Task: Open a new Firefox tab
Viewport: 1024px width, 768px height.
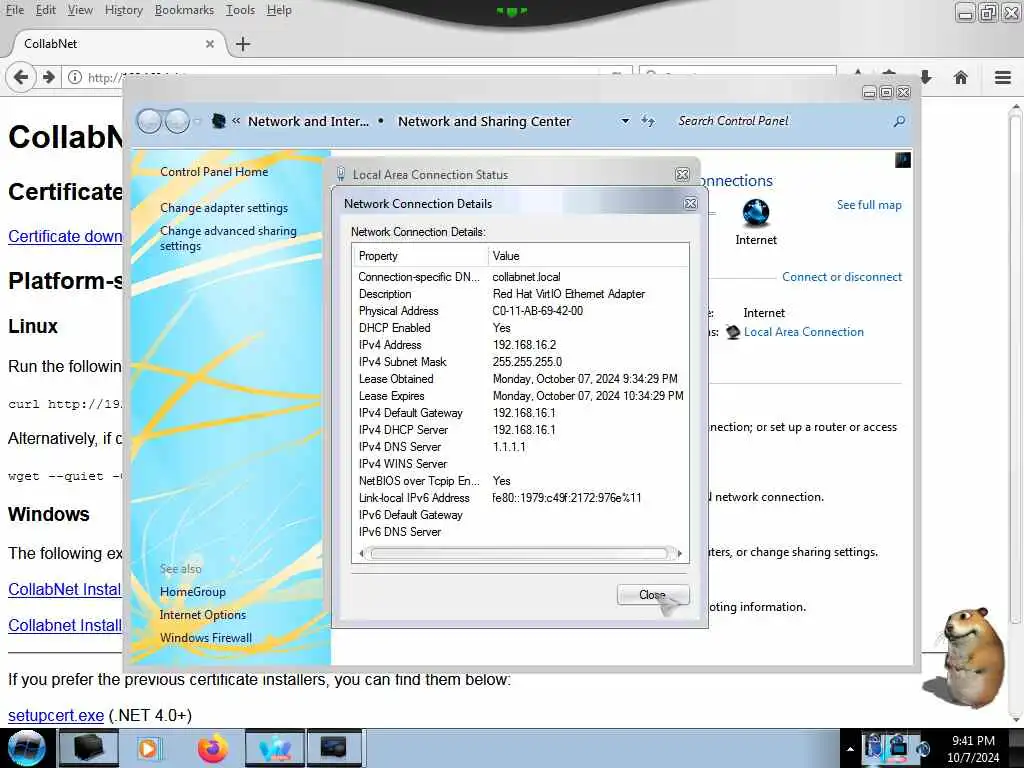Action: pyautogui.click(x=243, y=44)
